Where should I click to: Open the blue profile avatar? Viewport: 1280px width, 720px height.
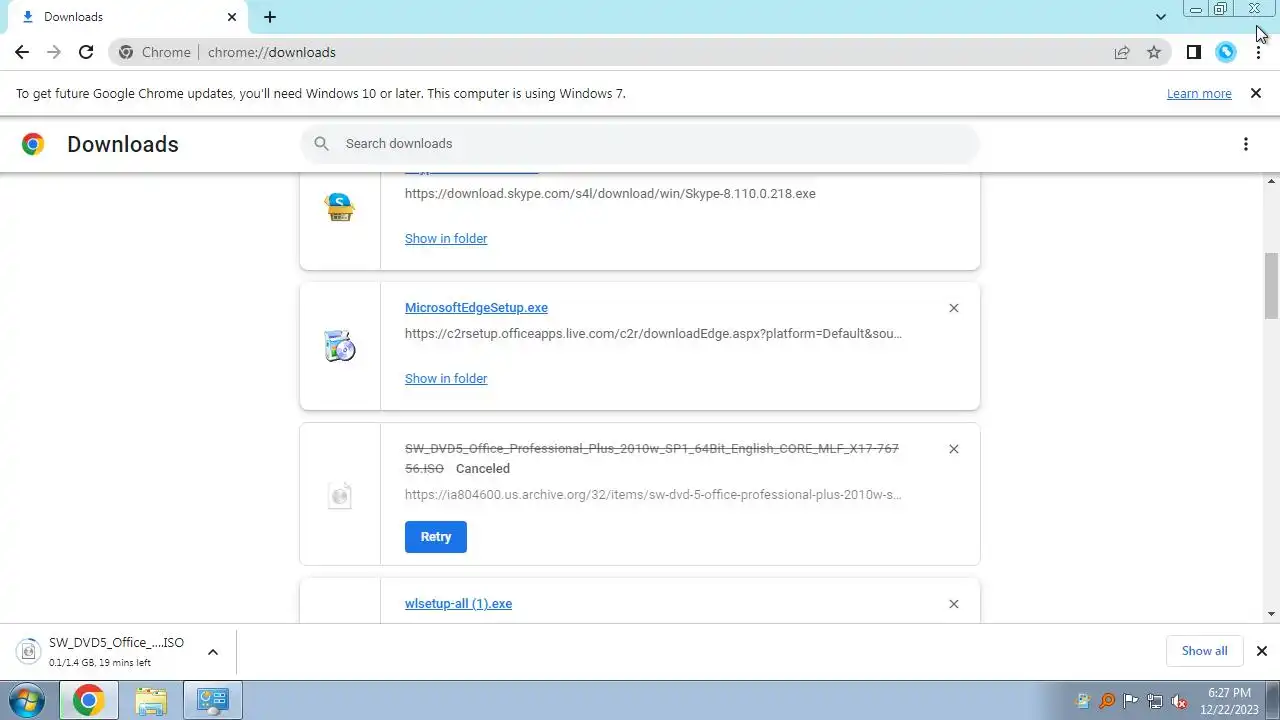pyautogui.click(x=1226, y=52)
